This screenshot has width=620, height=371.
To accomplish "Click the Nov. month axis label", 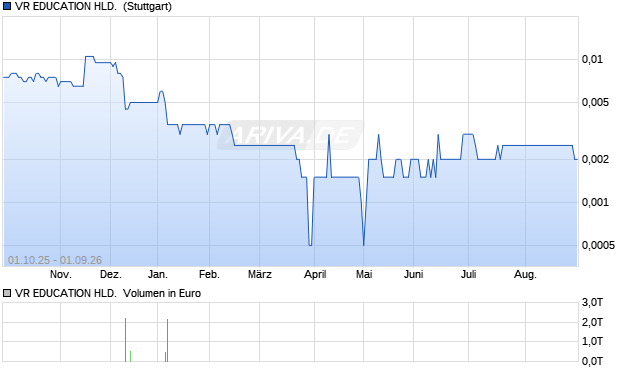I will point(60,274).
